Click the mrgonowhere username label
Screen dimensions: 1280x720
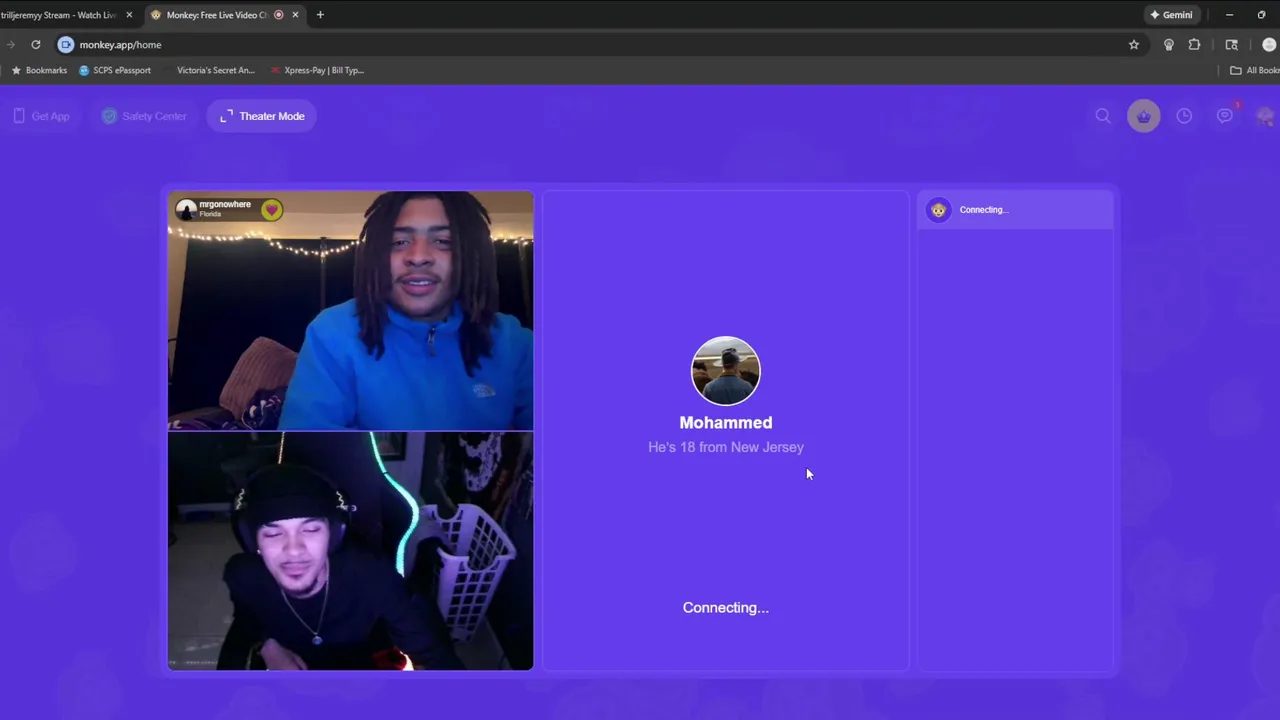tap(225, 204)
